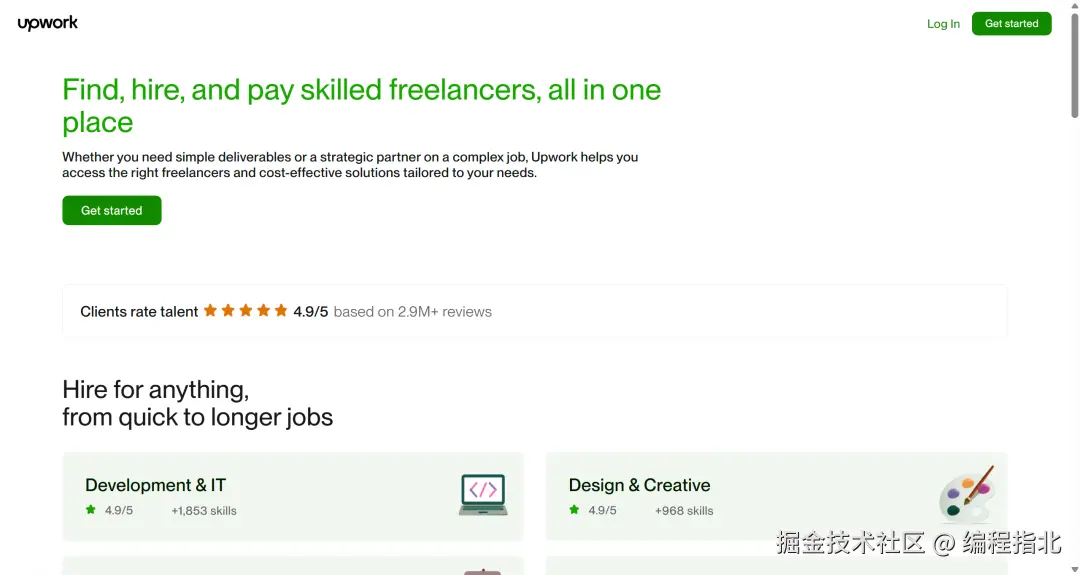
Task: Click the first orange rating star
Action: [210, 311]
